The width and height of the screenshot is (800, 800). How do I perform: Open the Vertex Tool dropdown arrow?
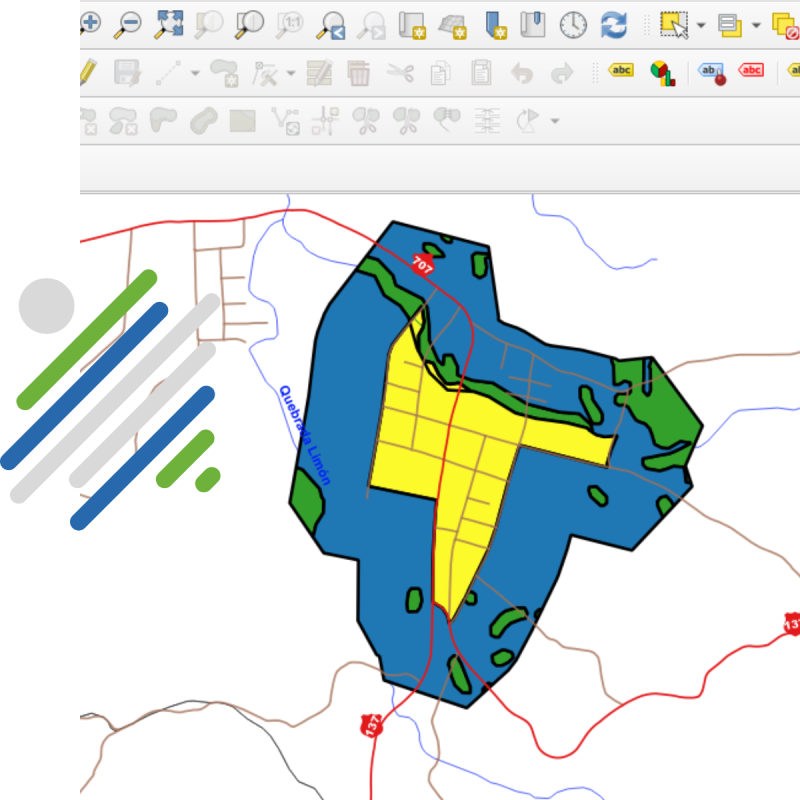291,73
